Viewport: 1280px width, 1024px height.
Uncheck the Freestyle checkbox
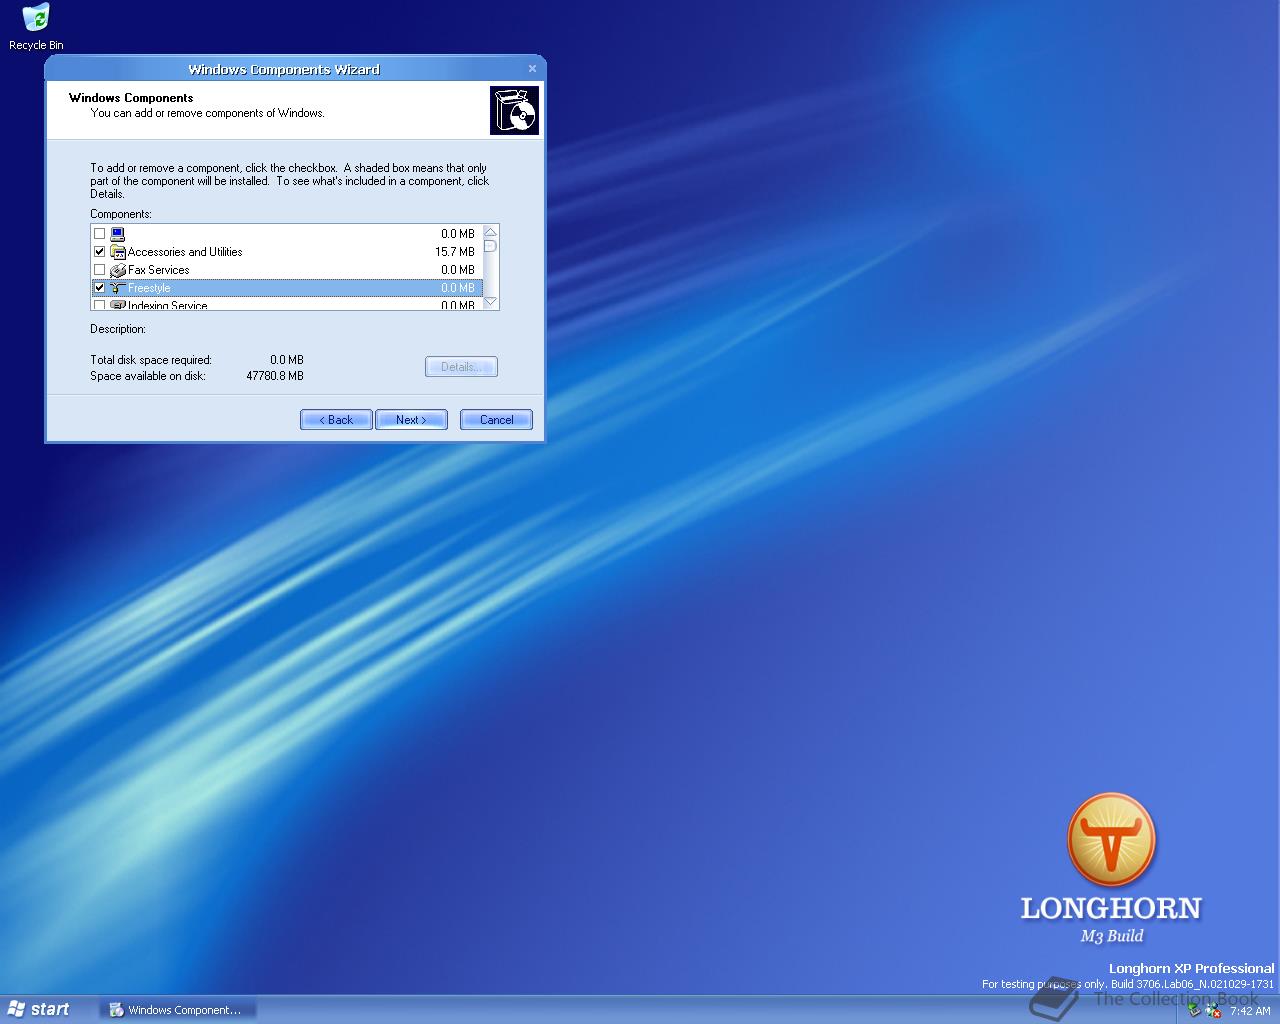coord(99,288)
